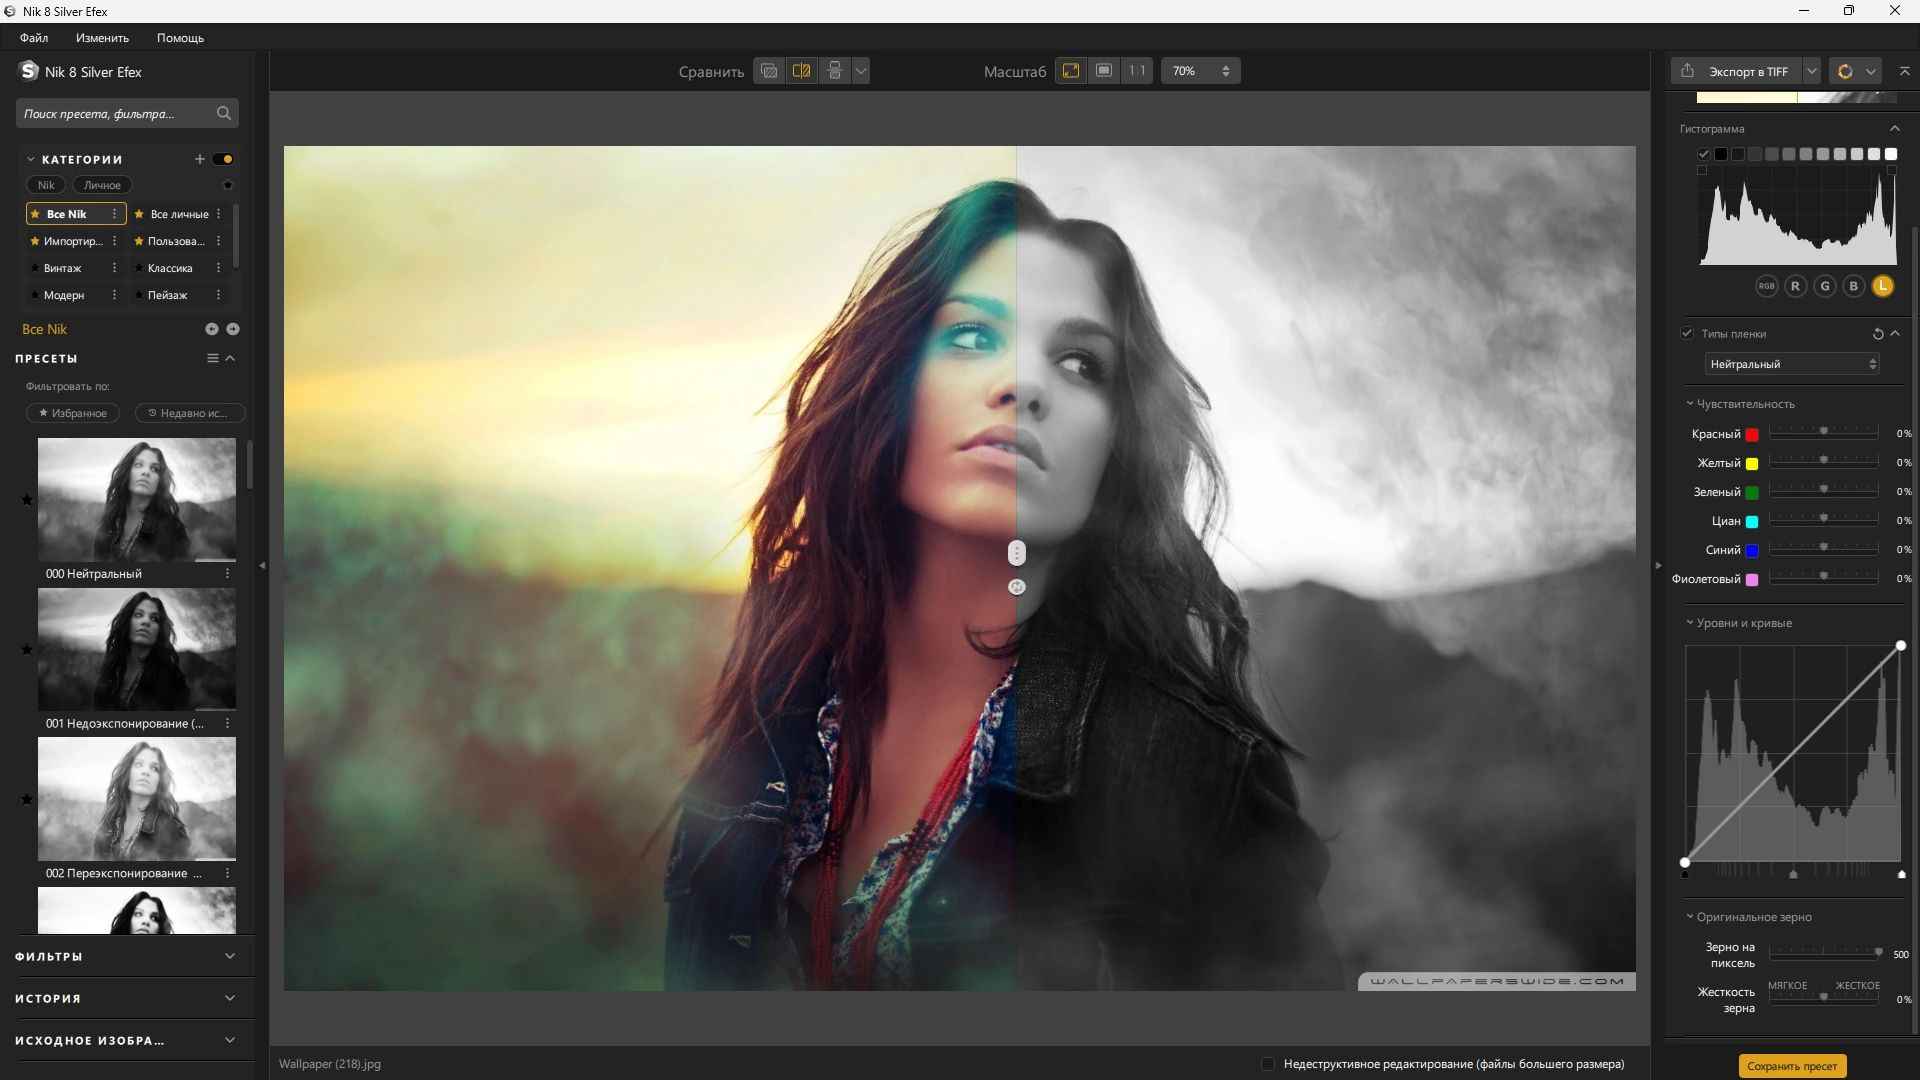
Task: Select the L luminance histogram button
Action: pos(1883,286)
